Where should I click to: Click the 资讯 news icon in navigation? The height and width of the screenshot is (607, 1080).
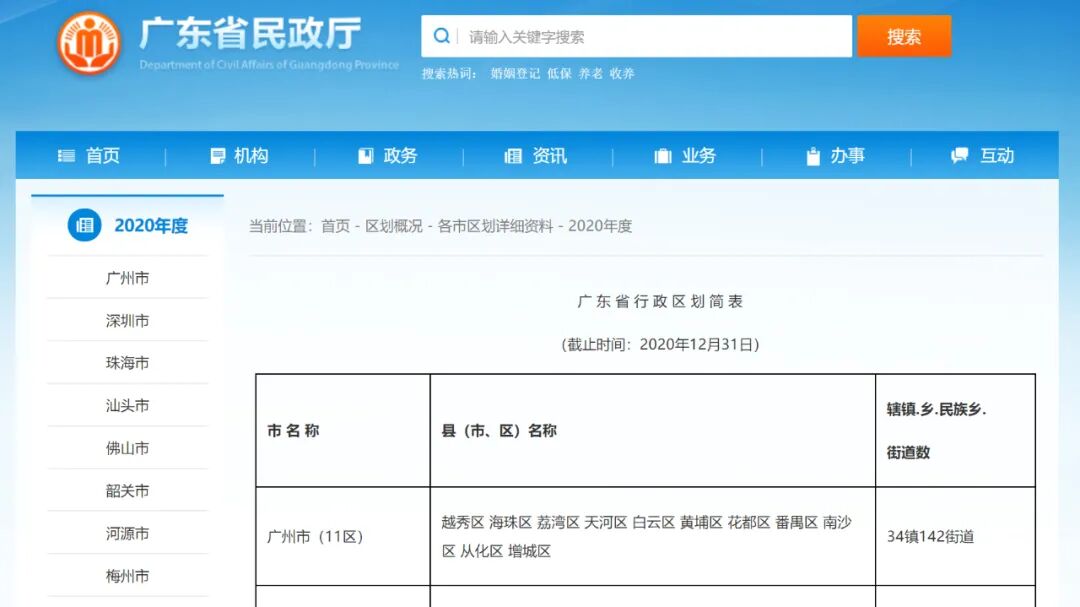513,156
